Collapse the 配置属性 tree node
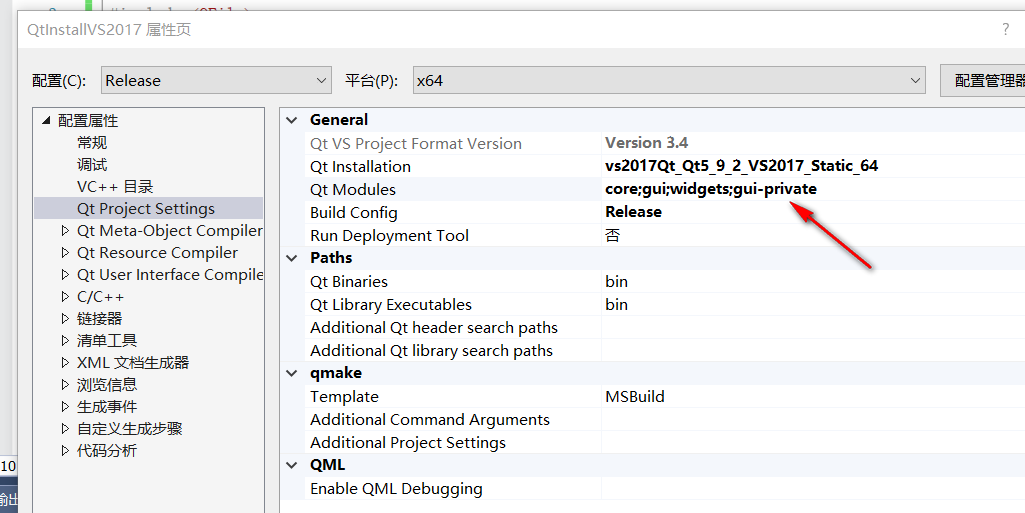Viewport: 1025px width, 513px height. (x=45, y=121)
